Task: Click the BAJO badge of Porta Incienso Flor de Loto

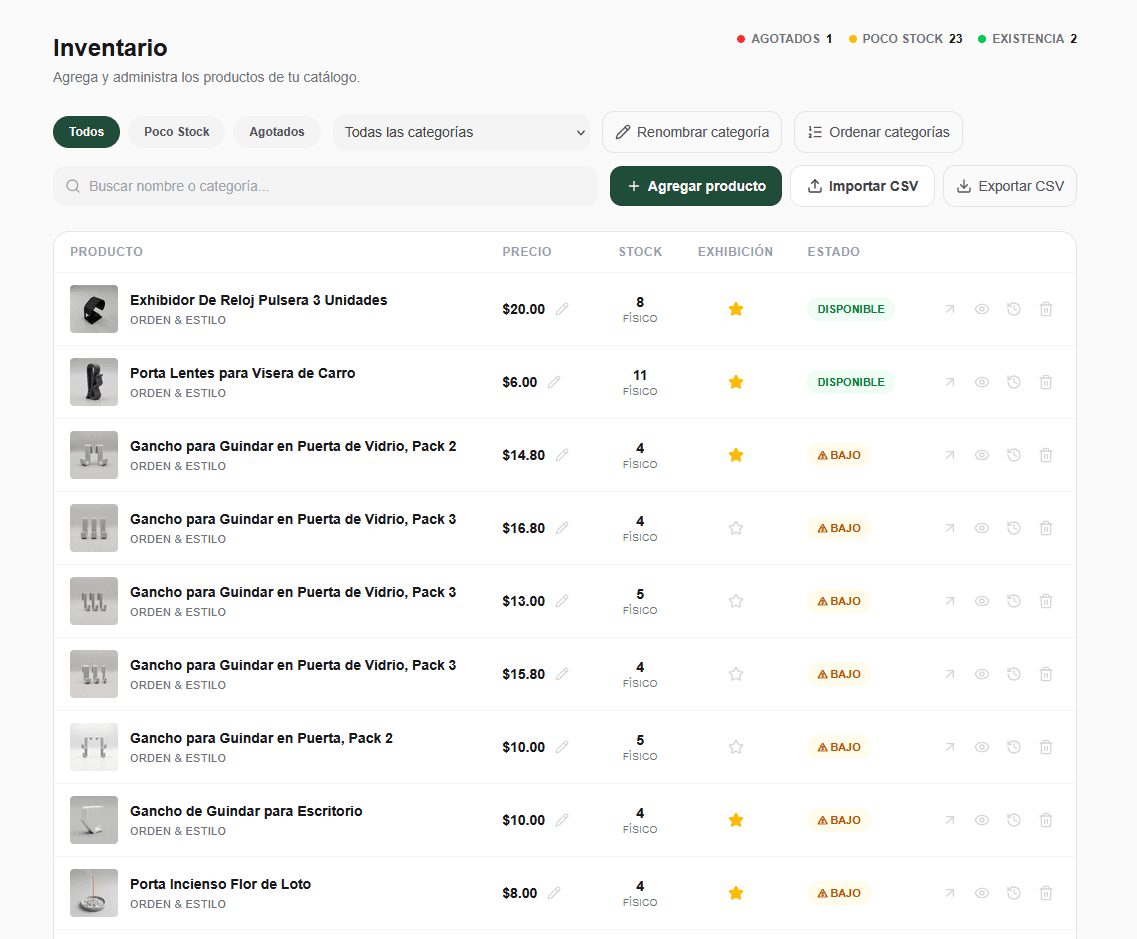Action: [x=839, y=893]
